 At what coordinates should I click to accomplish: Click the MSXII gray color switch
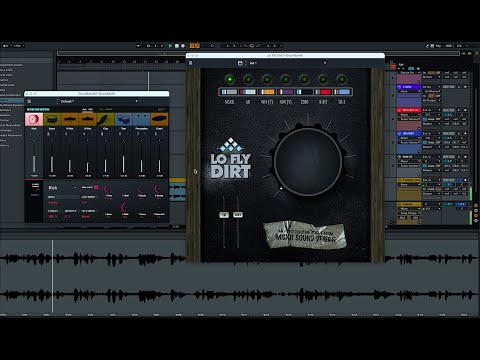click(229, 92)
